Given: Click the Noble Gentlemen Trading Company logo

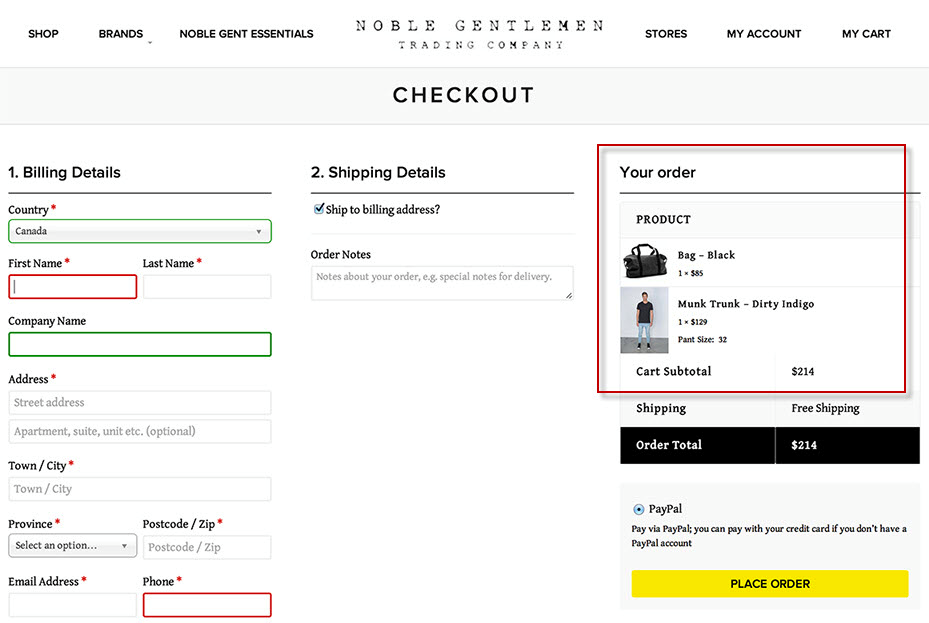Looking at the screenshot, I should click(x=479, y=34).
